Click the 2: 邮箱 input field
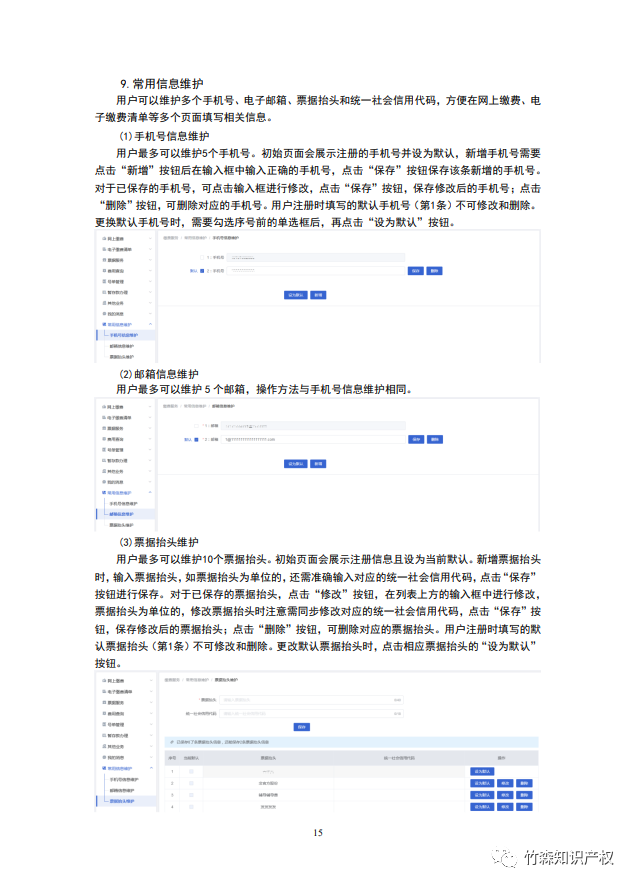Viewport: 634px width, 886px height. pyautogui.click(x=314, y=440)
